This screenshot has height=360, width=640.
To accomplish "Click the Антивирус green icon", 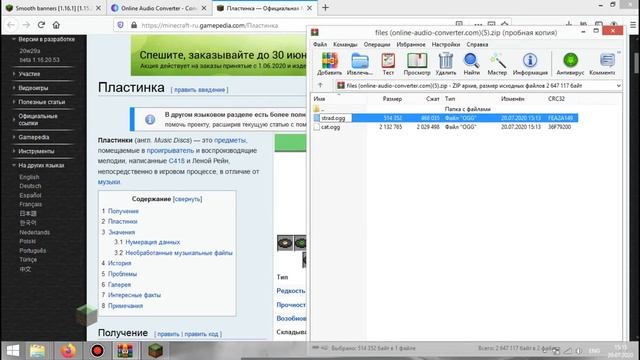I will pos(570,64).
